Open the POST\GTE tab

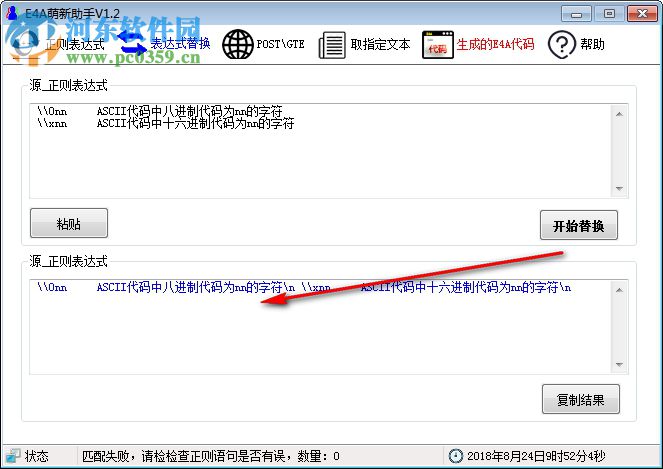coord(280,44)
